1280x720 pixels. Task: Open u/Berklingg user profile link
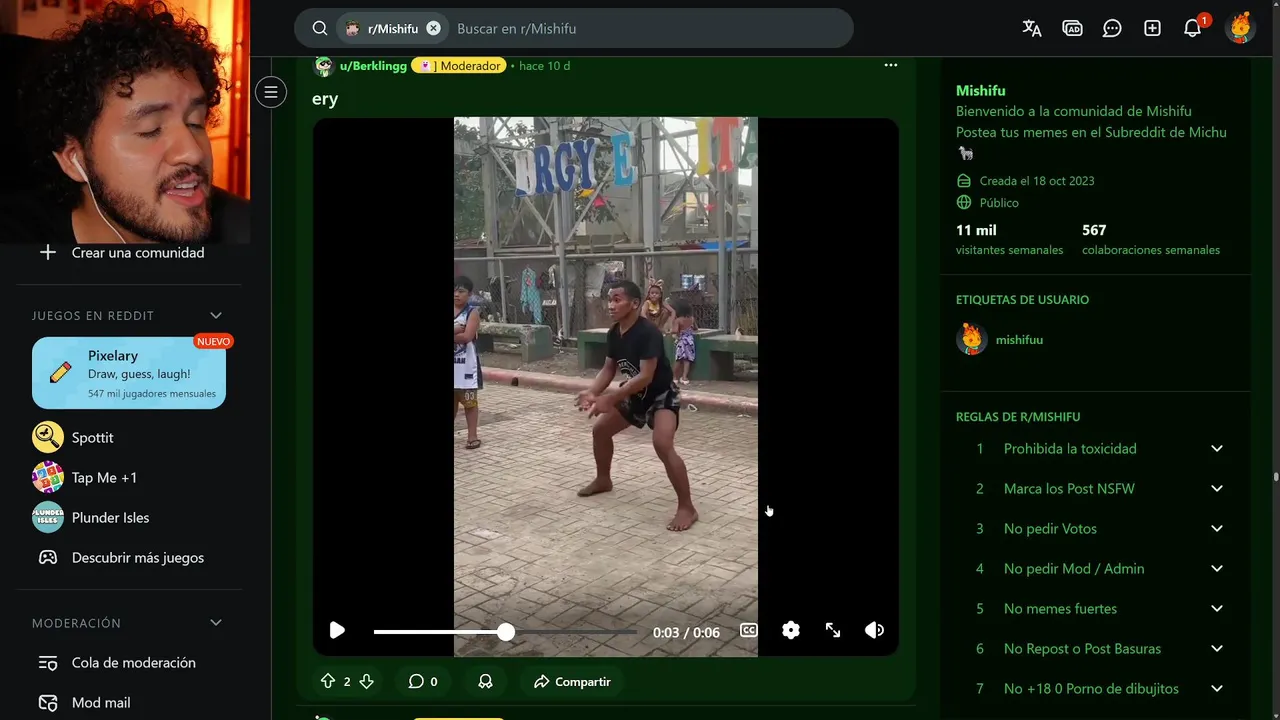tap(373, 66)
